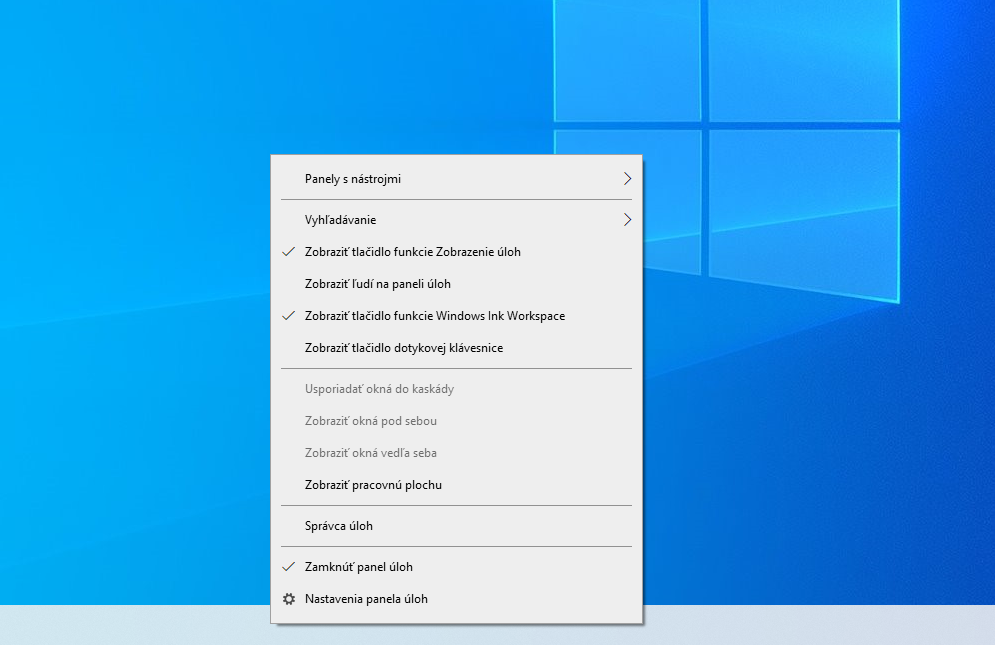Click the chevron beside Vyhľadávanie
Image resolution: width=995 pixels, height=645 pixels.
tap(627, 220)
